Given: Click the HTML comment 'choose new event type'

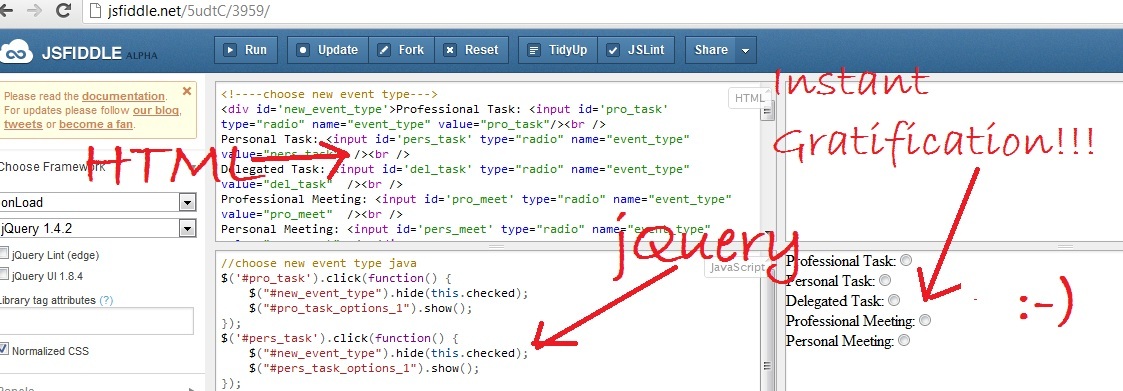Looking at the screenshot, I should [x=329, y=95].
